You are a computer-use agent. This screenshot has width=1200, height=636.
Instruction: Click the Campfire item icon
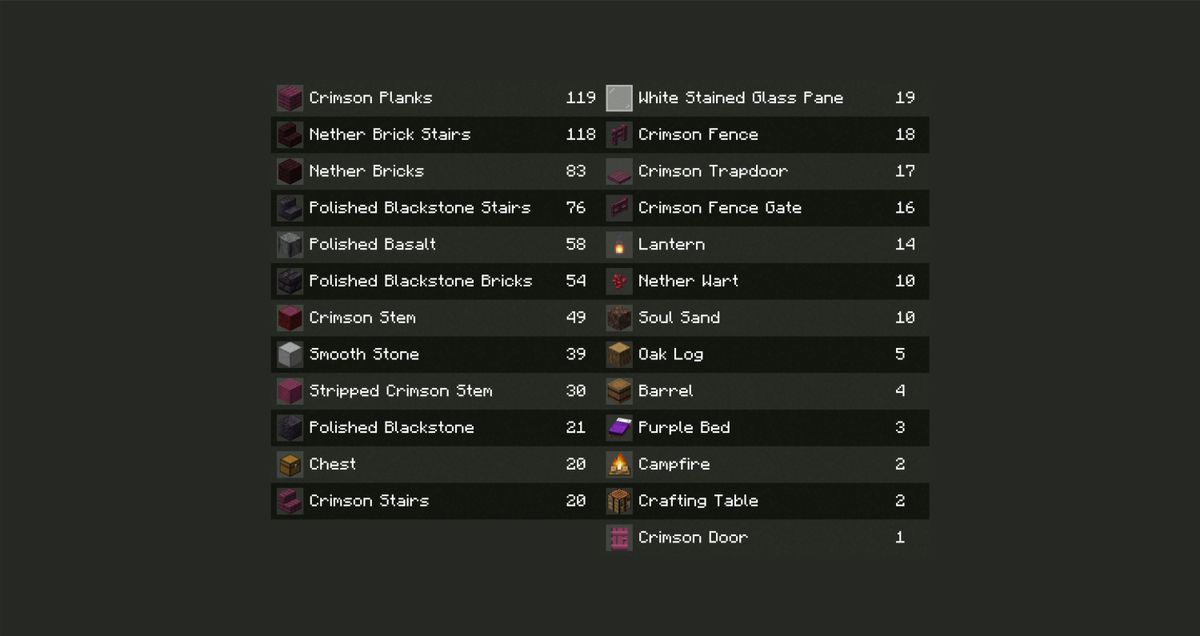619,465
